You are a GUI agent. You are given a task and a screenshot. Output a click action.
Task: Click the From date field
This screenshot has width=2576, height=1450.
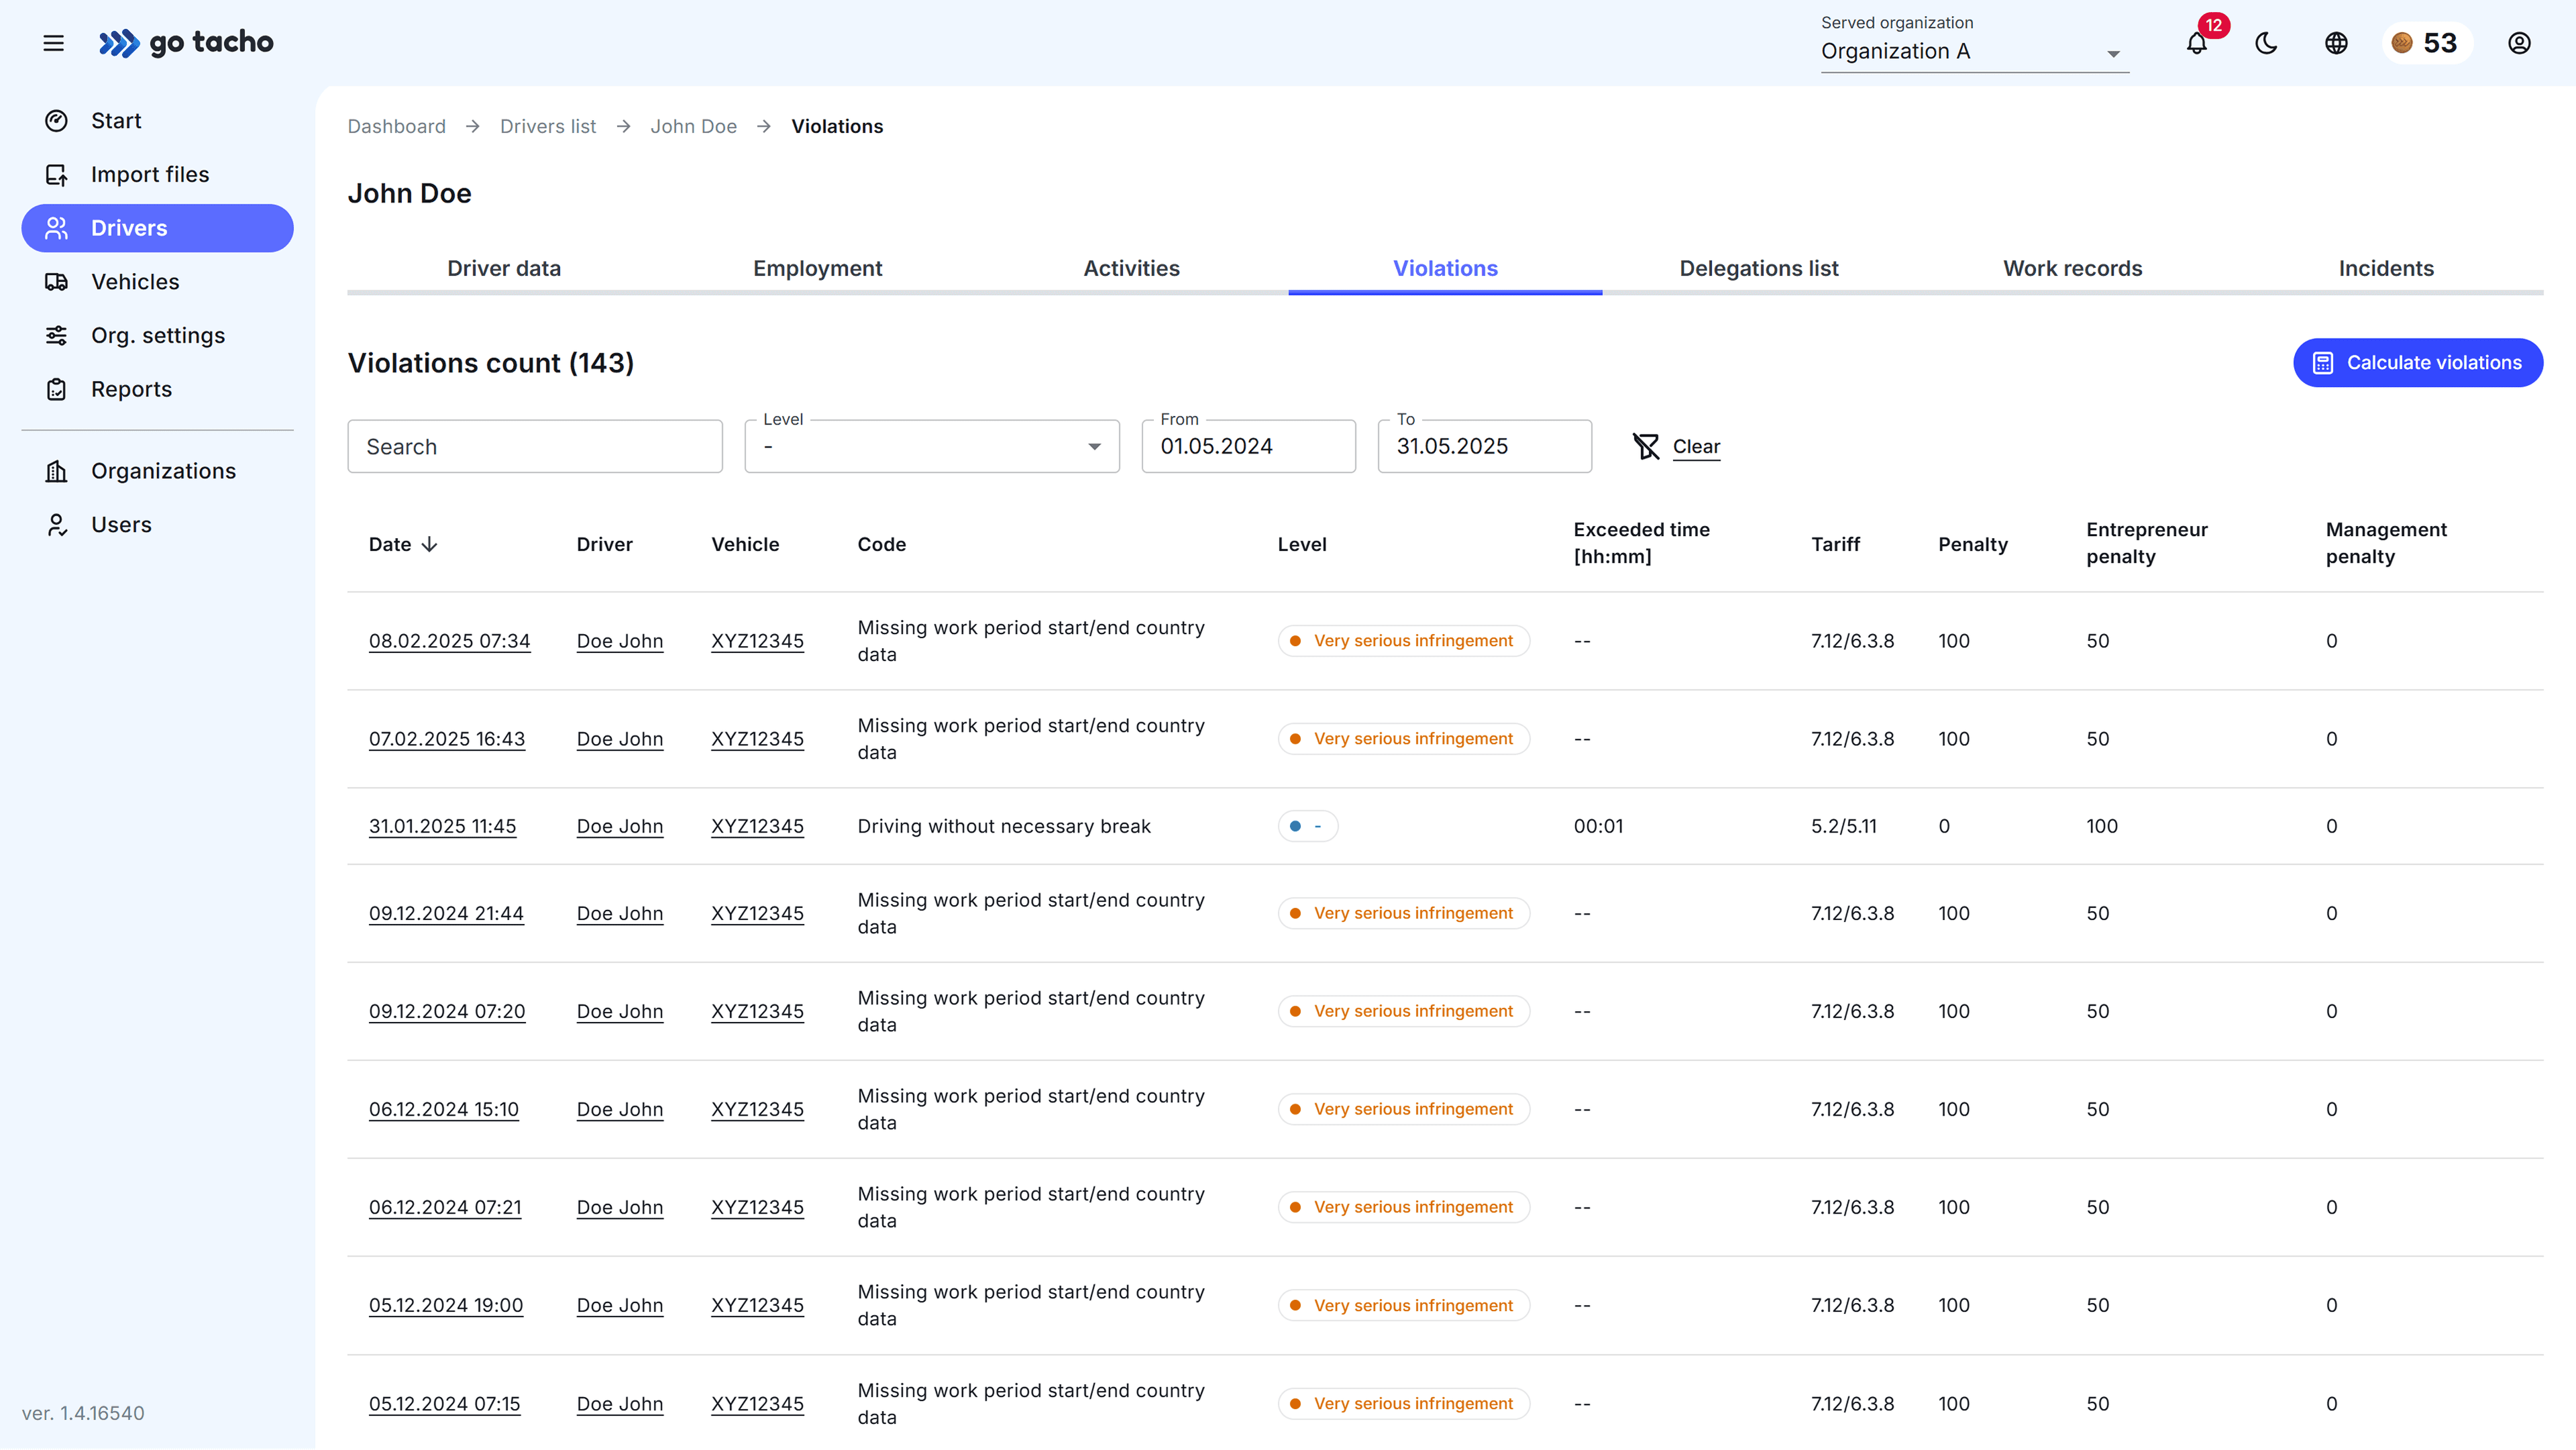pyautogui.click(x=1248, y=446)
